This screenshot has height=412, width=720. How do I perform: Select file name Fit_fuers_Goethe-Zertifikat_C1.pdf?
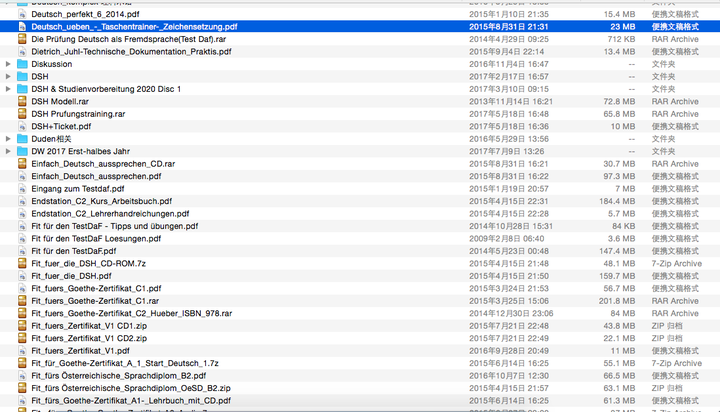click(x=96, y=288)
